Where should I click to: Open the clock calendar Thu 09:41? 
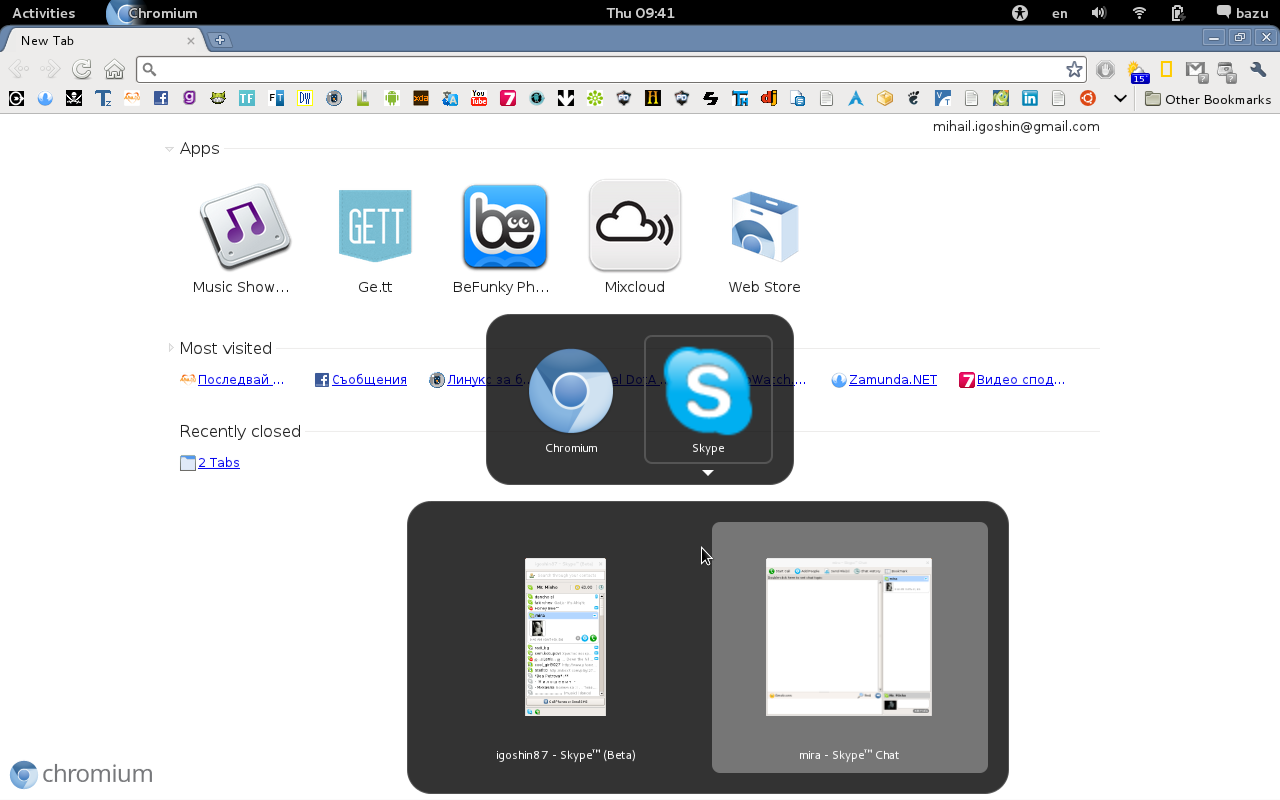640,13
